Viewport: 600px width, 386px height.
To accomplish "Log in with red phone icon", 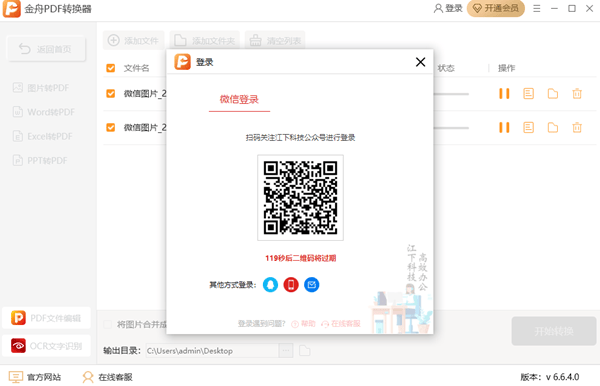I will [x=291, y=285].
